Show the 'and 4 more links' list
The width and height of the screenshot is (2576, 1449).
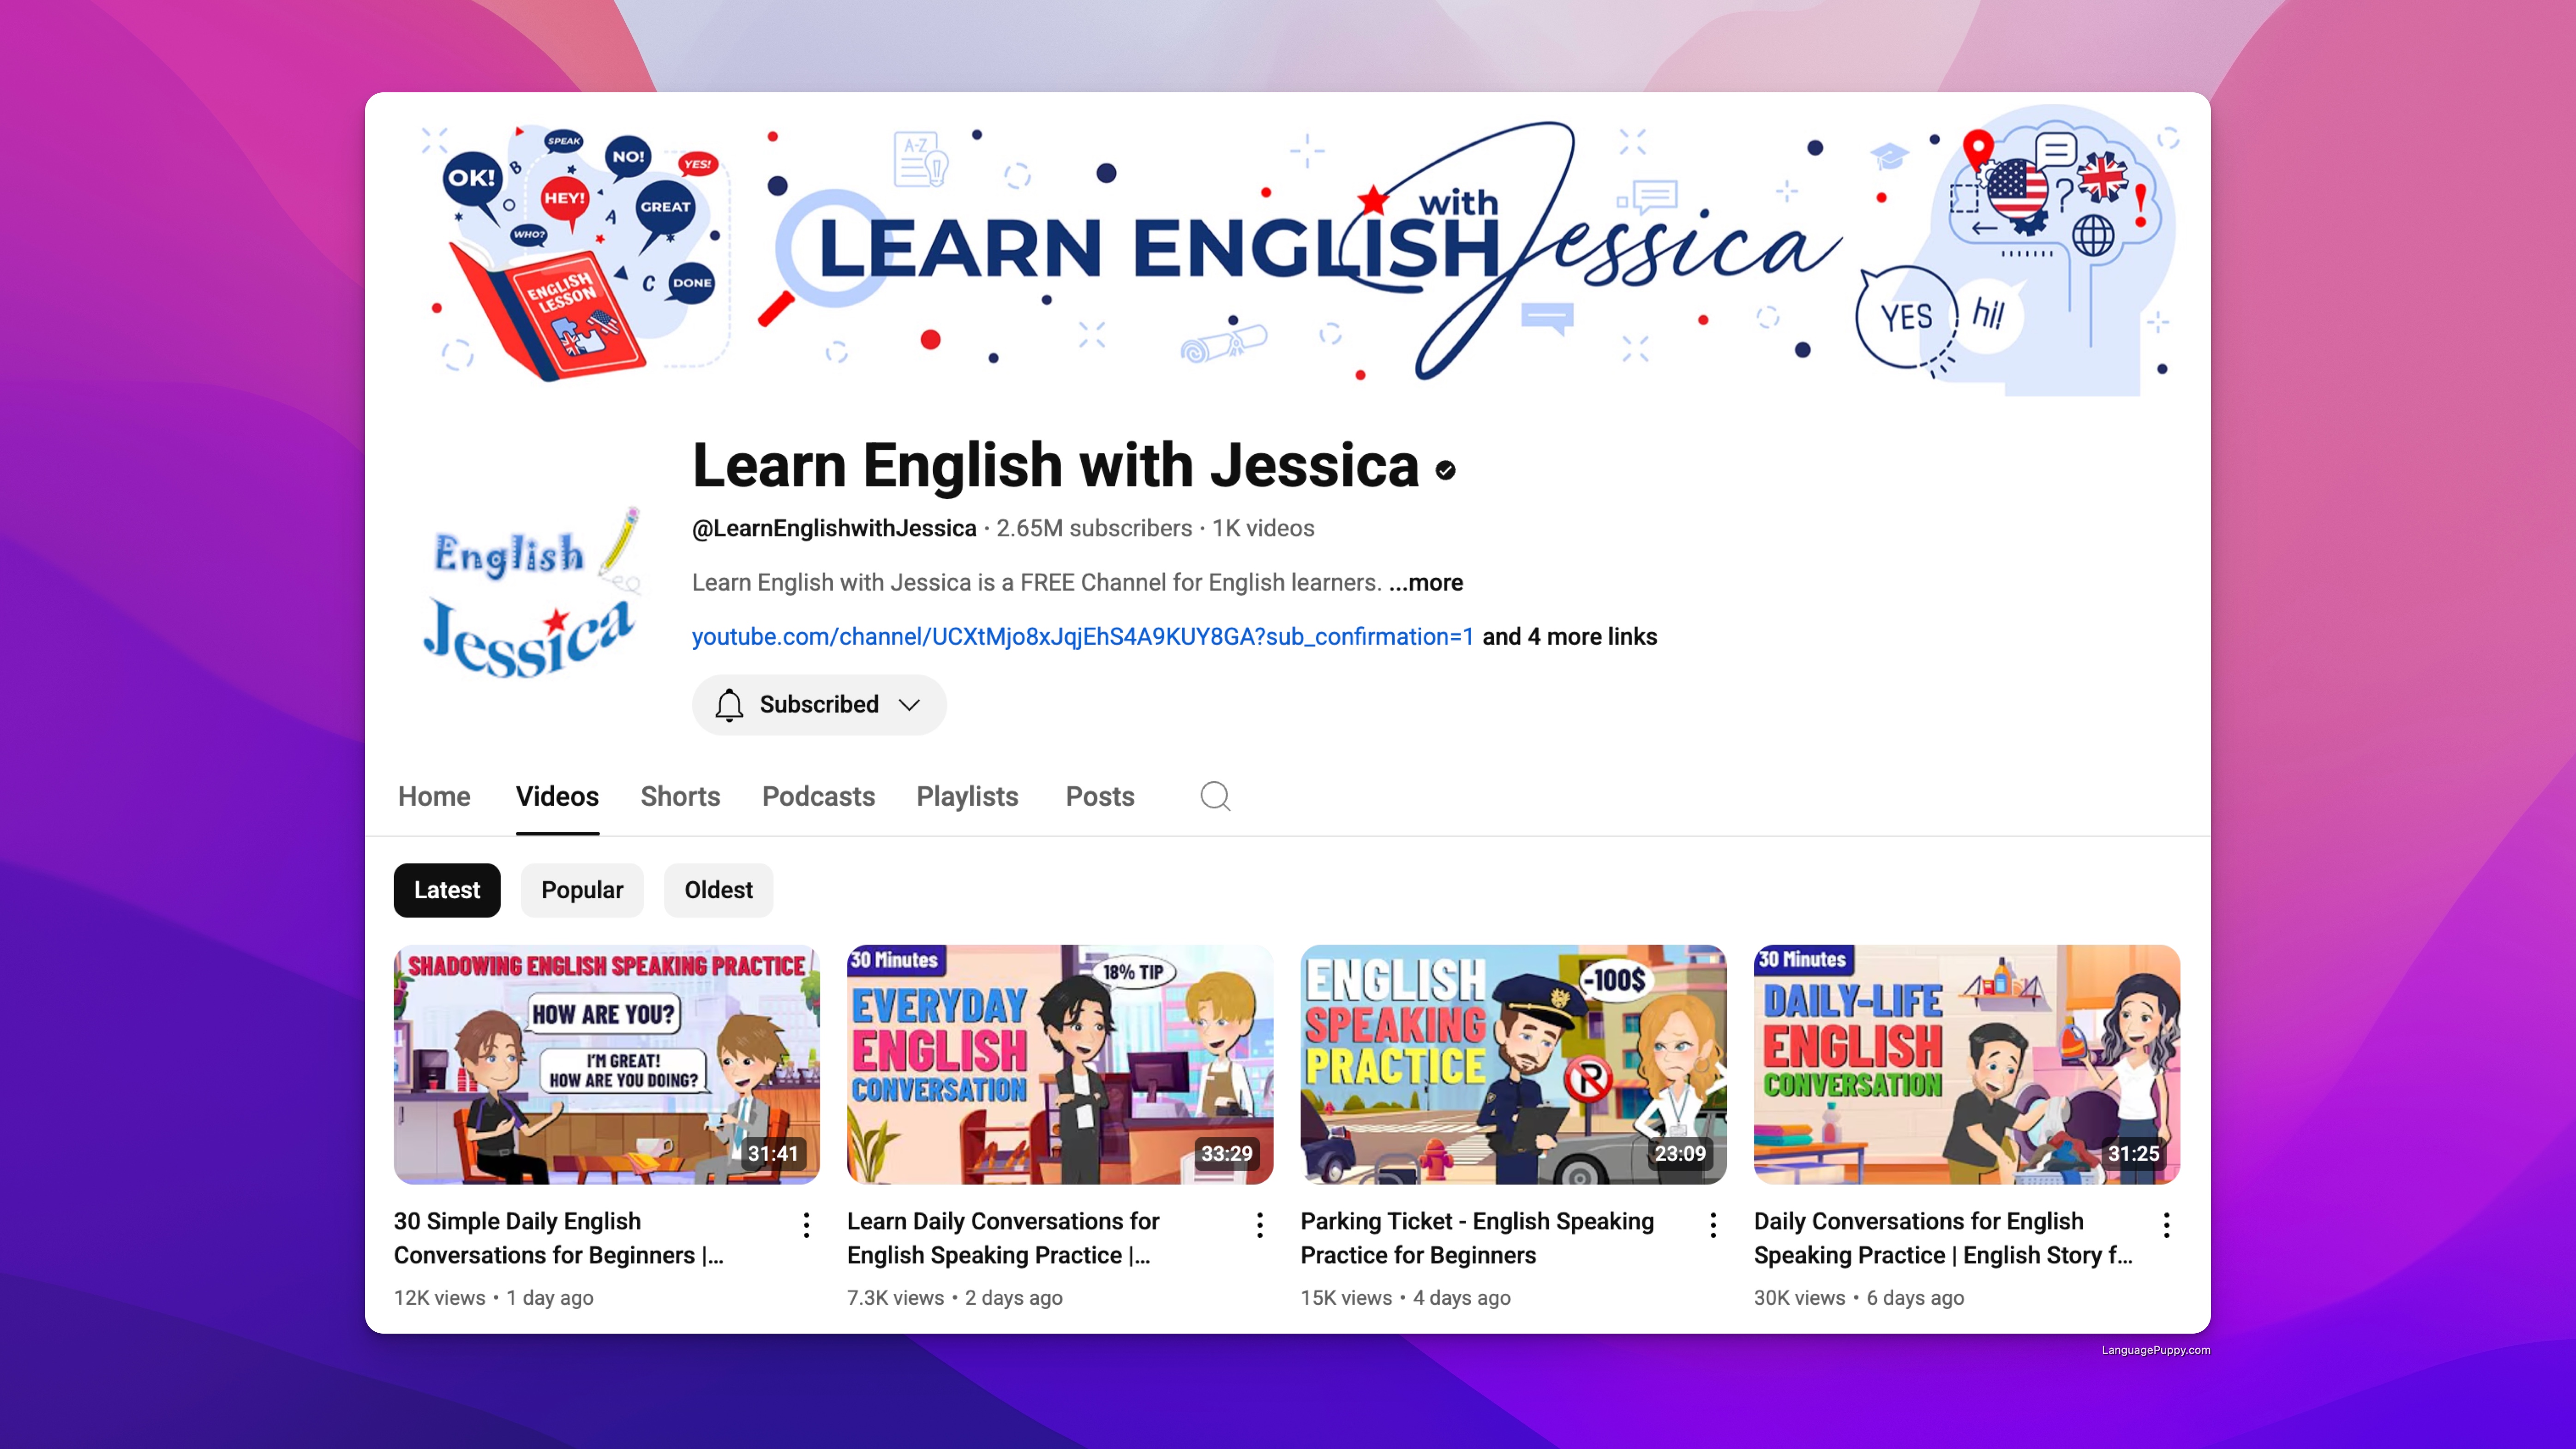click(1569, 637)
